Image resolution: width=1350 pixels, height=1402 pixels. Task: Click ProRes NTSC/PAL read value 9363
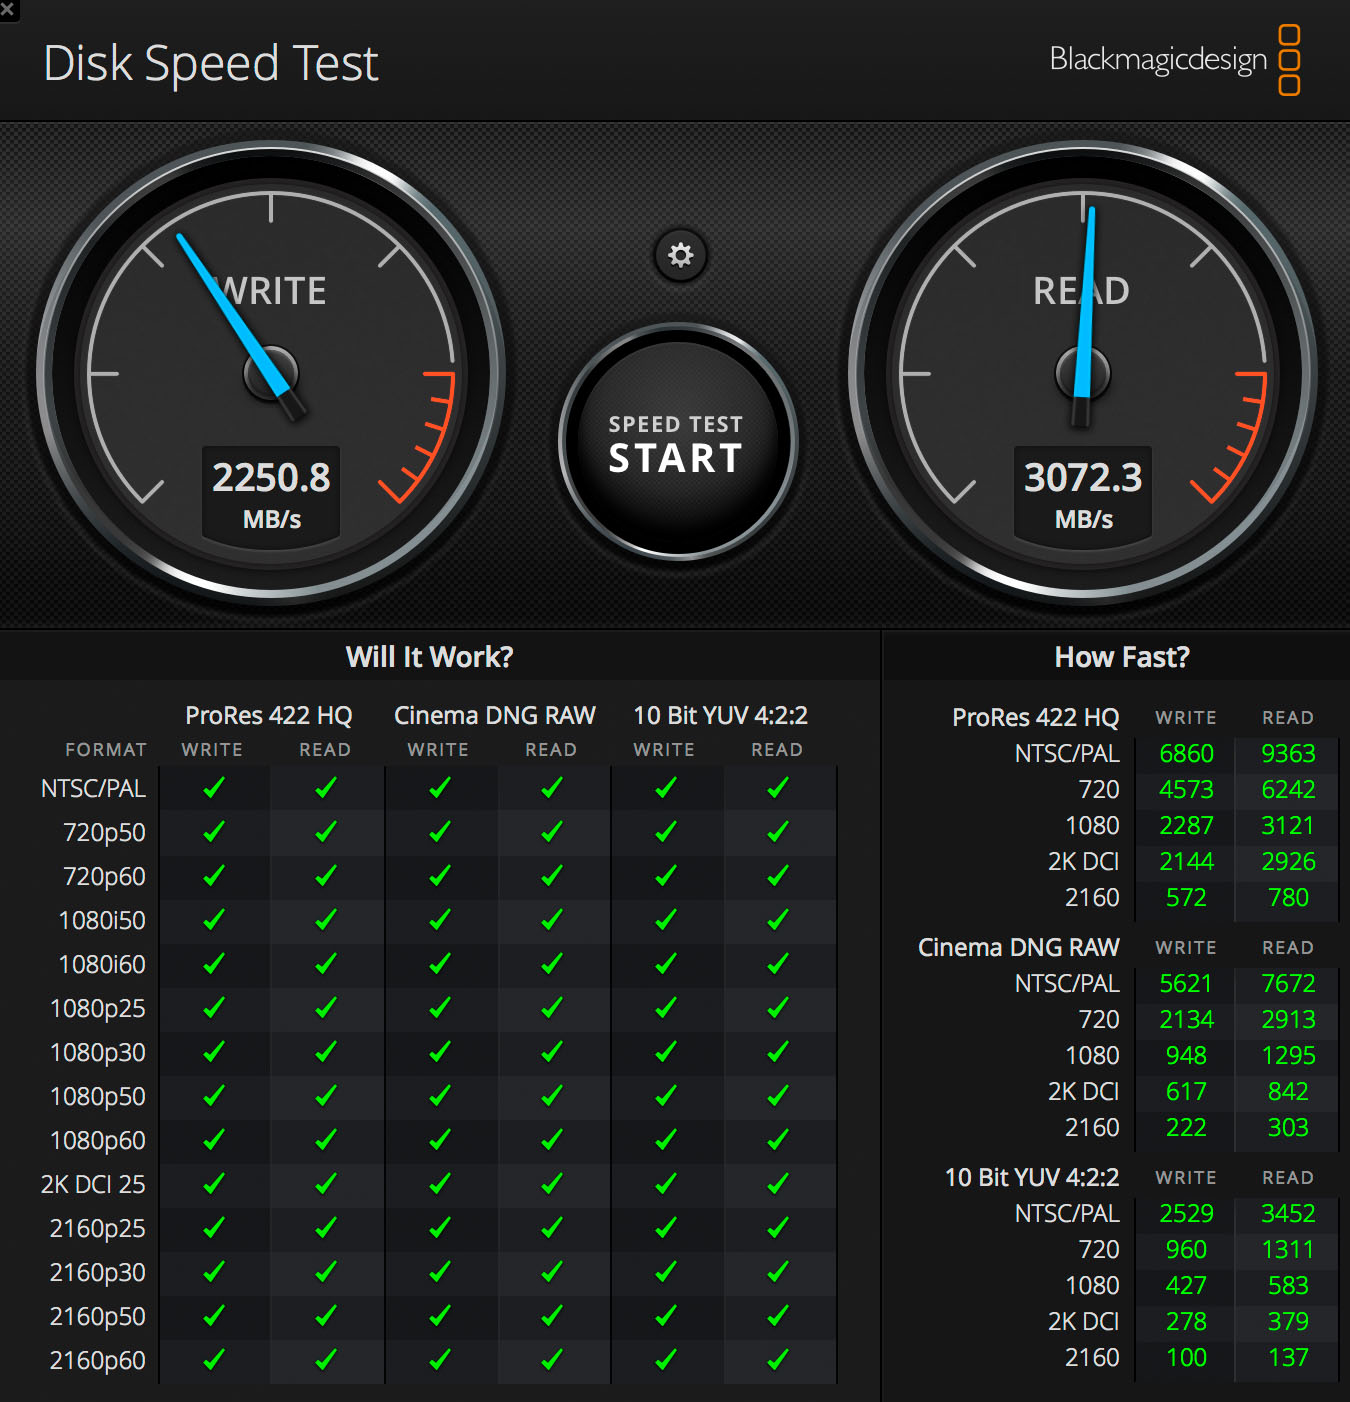(x=1288, y=754)
